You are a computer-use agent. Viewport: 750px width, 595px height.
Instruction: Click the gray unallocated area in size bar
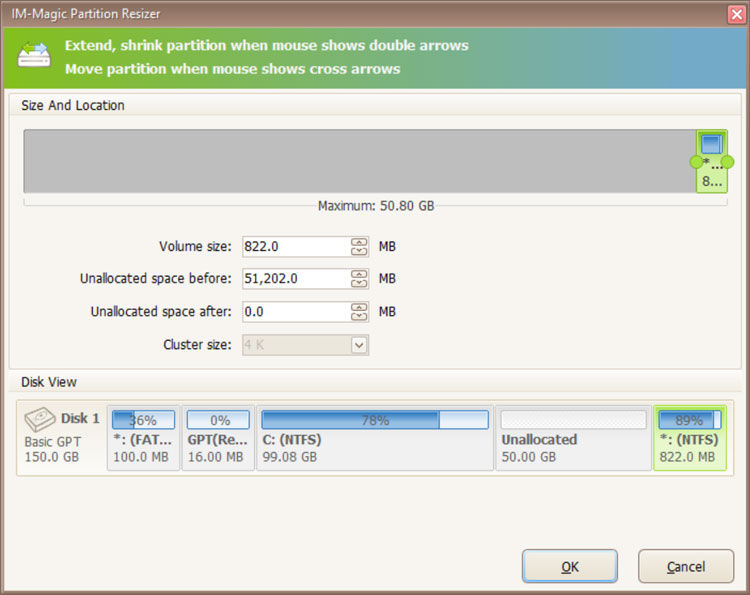[360, 161]
